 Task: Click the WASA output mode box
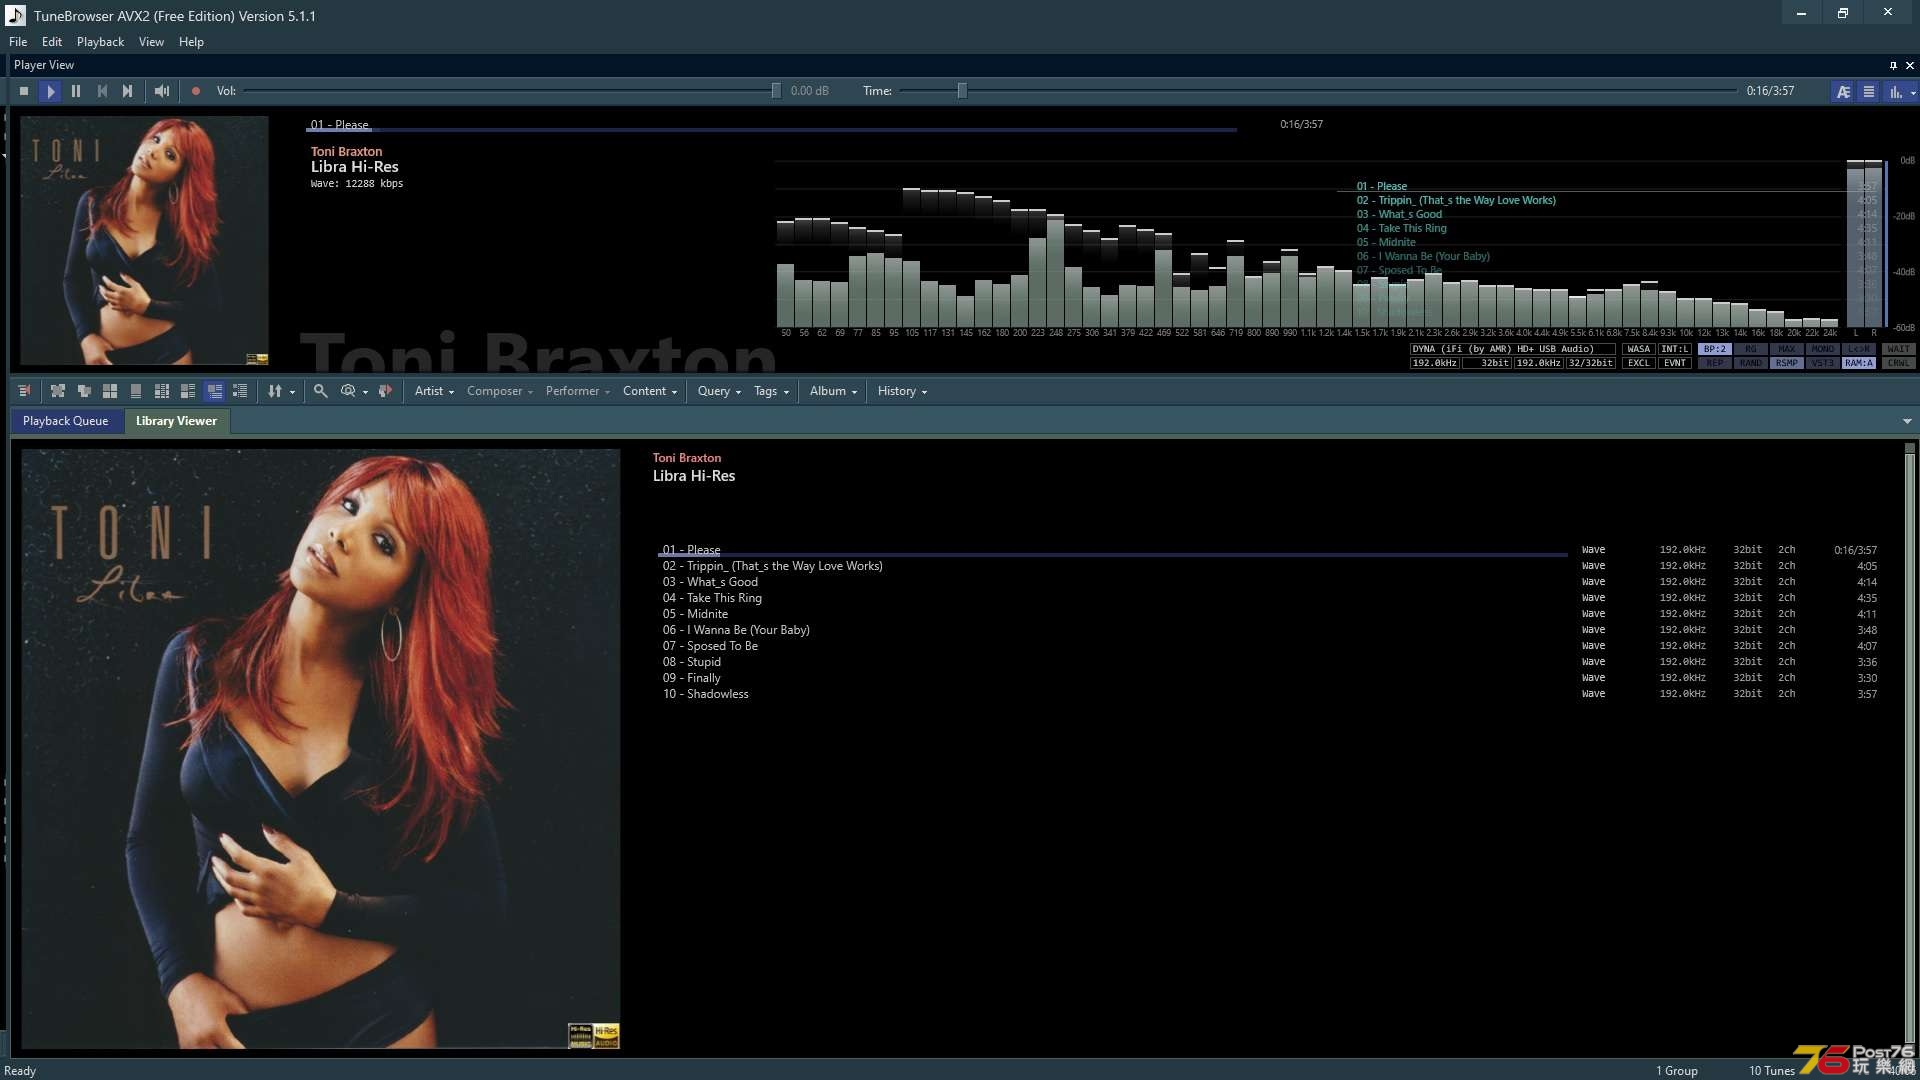click(x=1639, y=349)
